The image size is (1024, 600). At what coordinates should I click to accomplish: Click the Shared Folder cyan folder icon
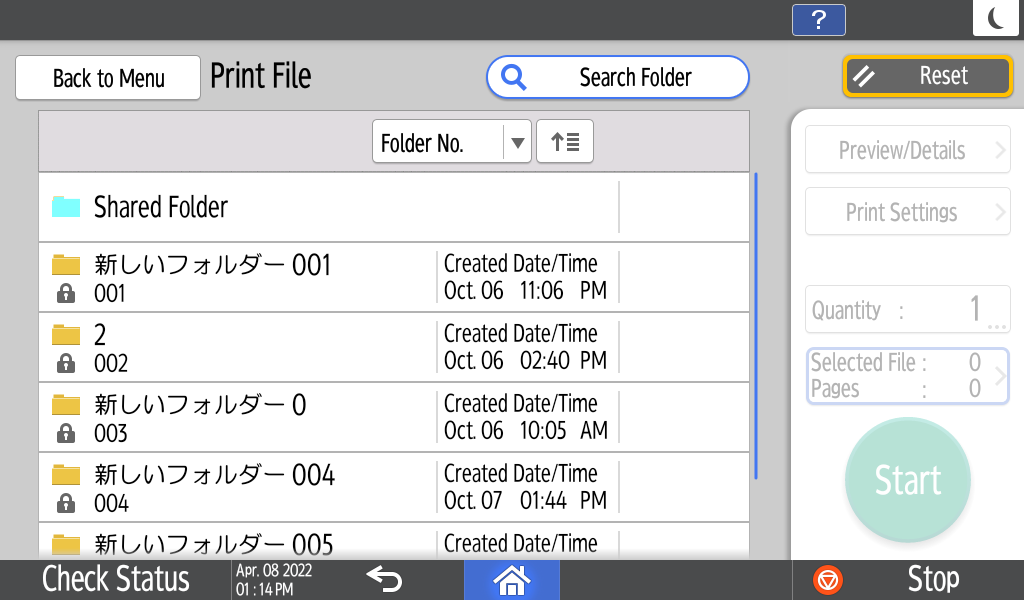pos(66,207)
